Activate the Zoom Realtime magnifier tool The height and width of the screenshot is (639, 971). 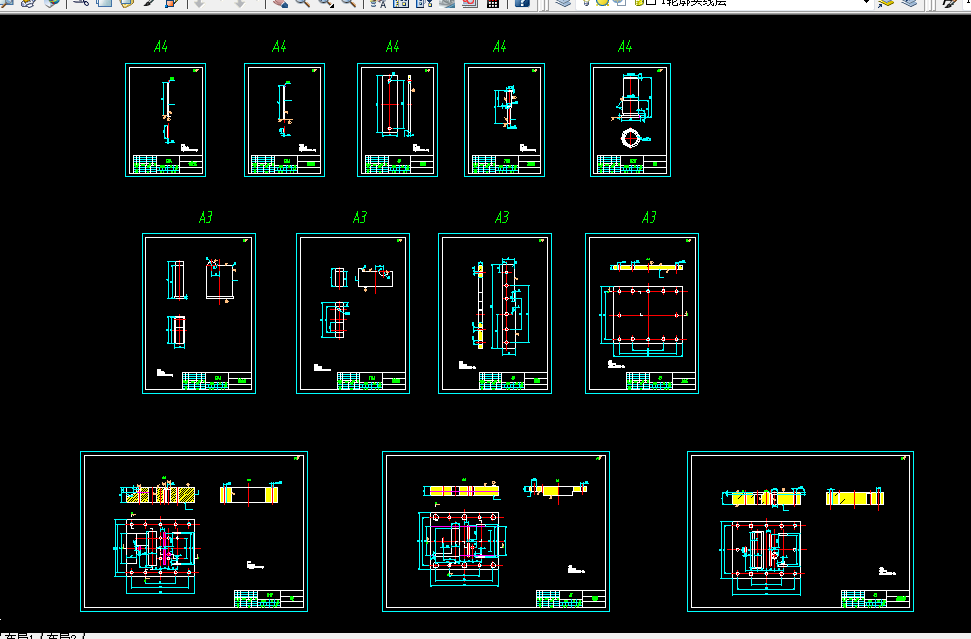302,2
